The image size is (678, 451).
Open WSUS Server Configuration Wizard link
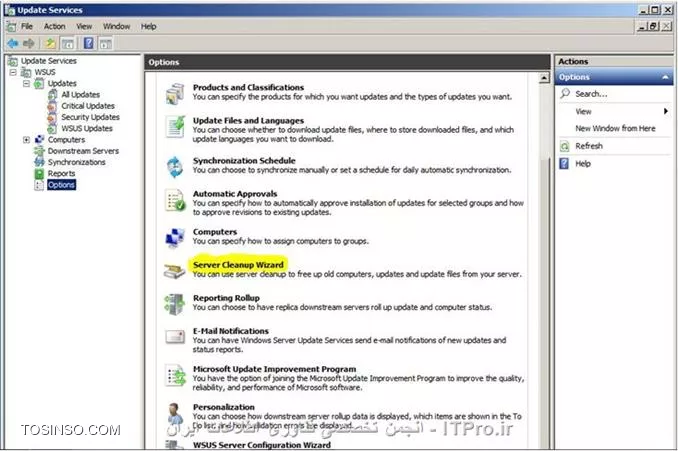point(262,445)
